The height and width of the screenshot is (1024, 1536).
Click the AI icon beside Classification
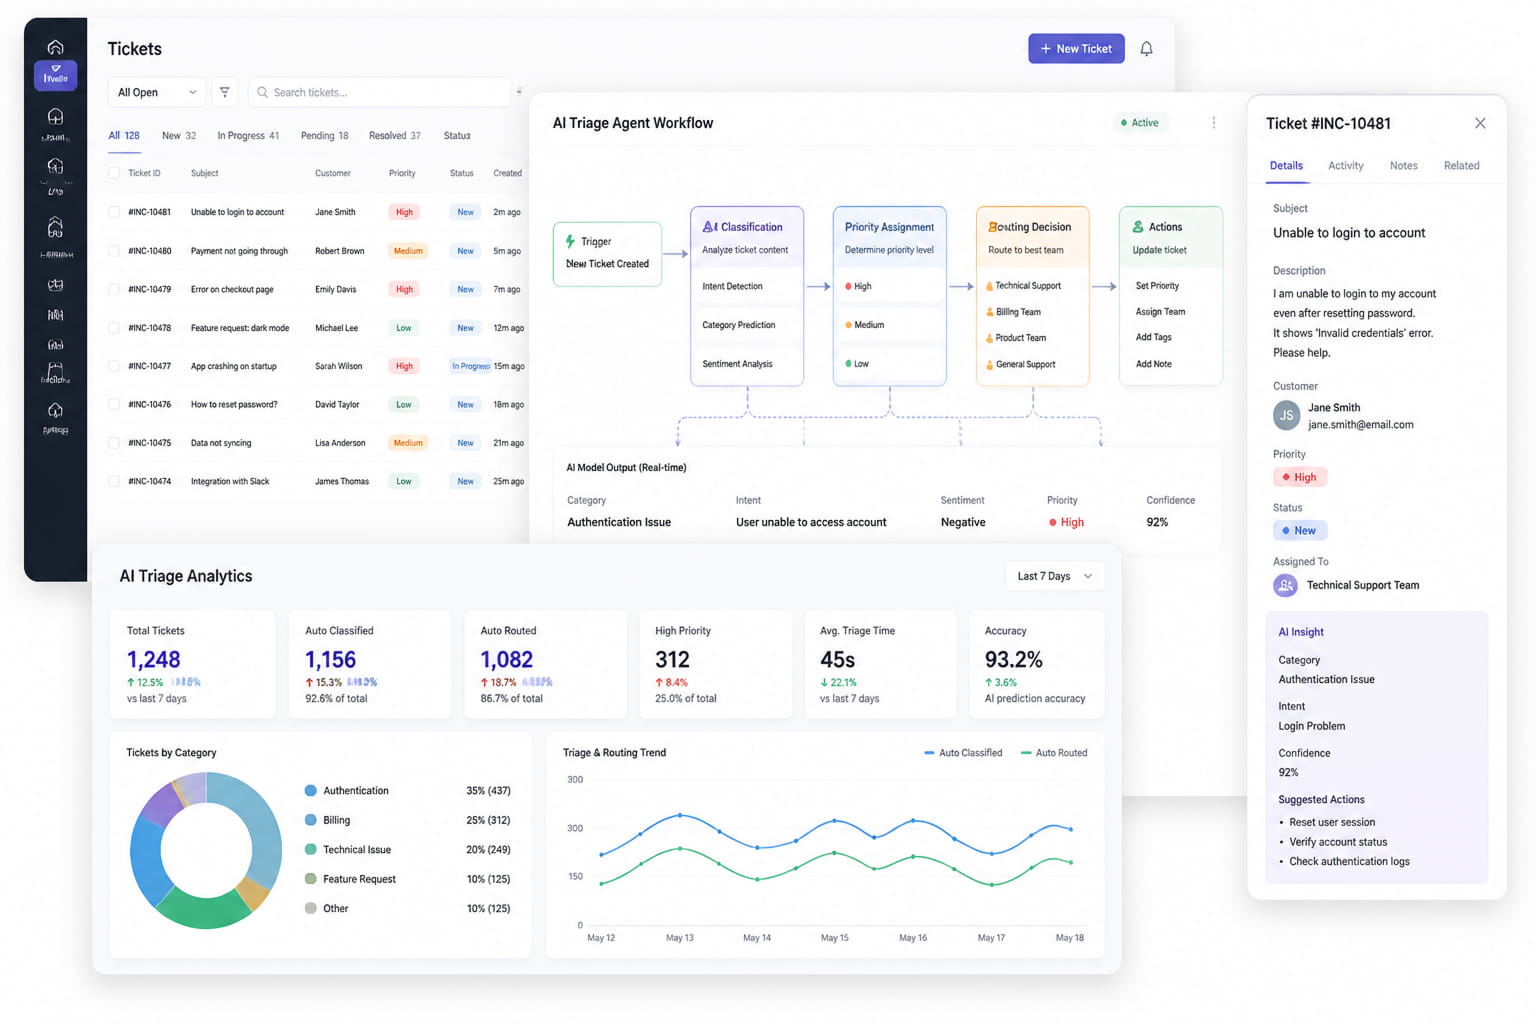pyautogui.click(x=709, y=227)
